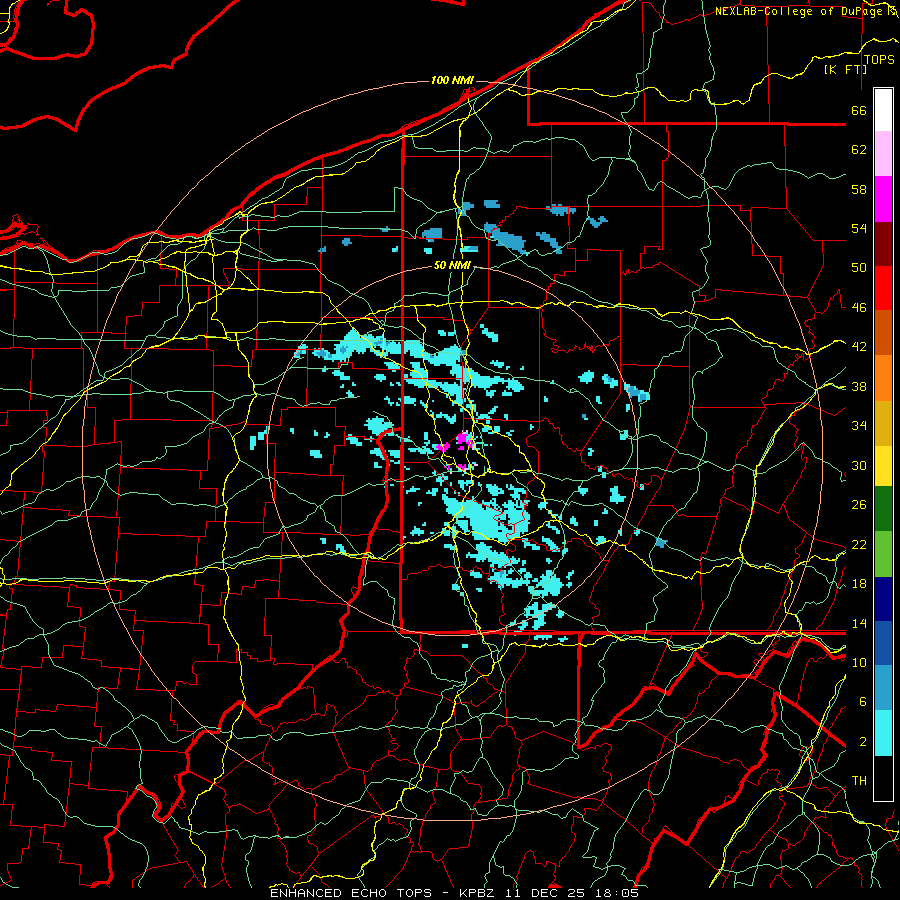Select the 14 scale label

point(859,623)
